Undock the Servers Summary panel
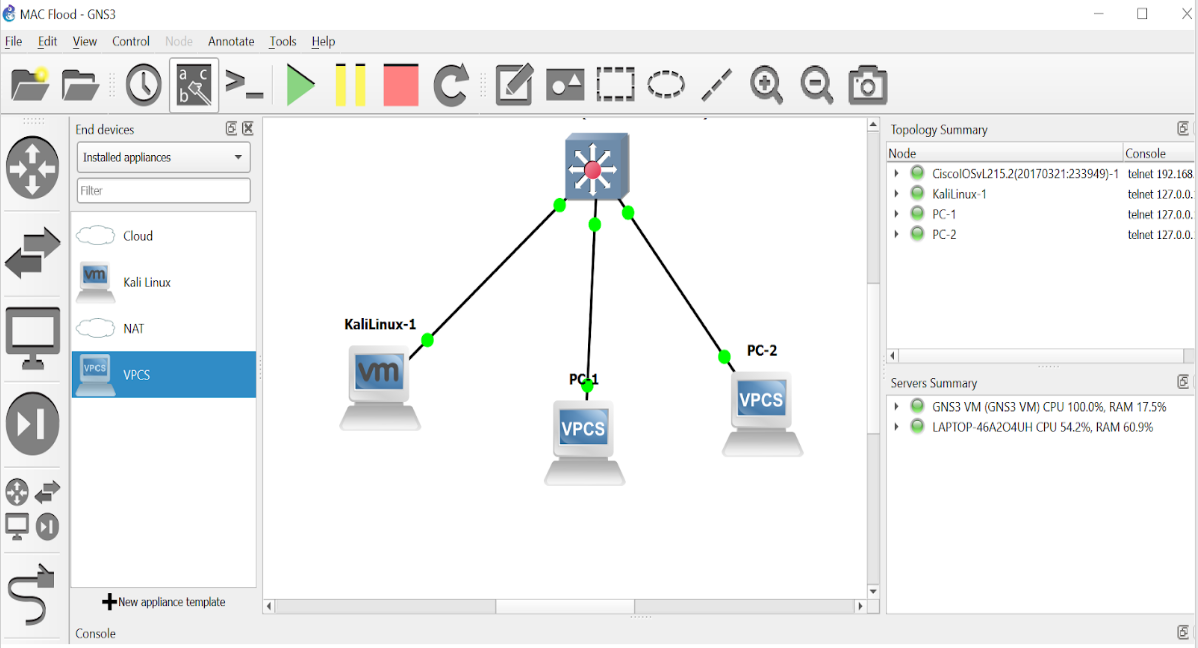The height and width of the screenshot is (648, 1198). 1183,381
